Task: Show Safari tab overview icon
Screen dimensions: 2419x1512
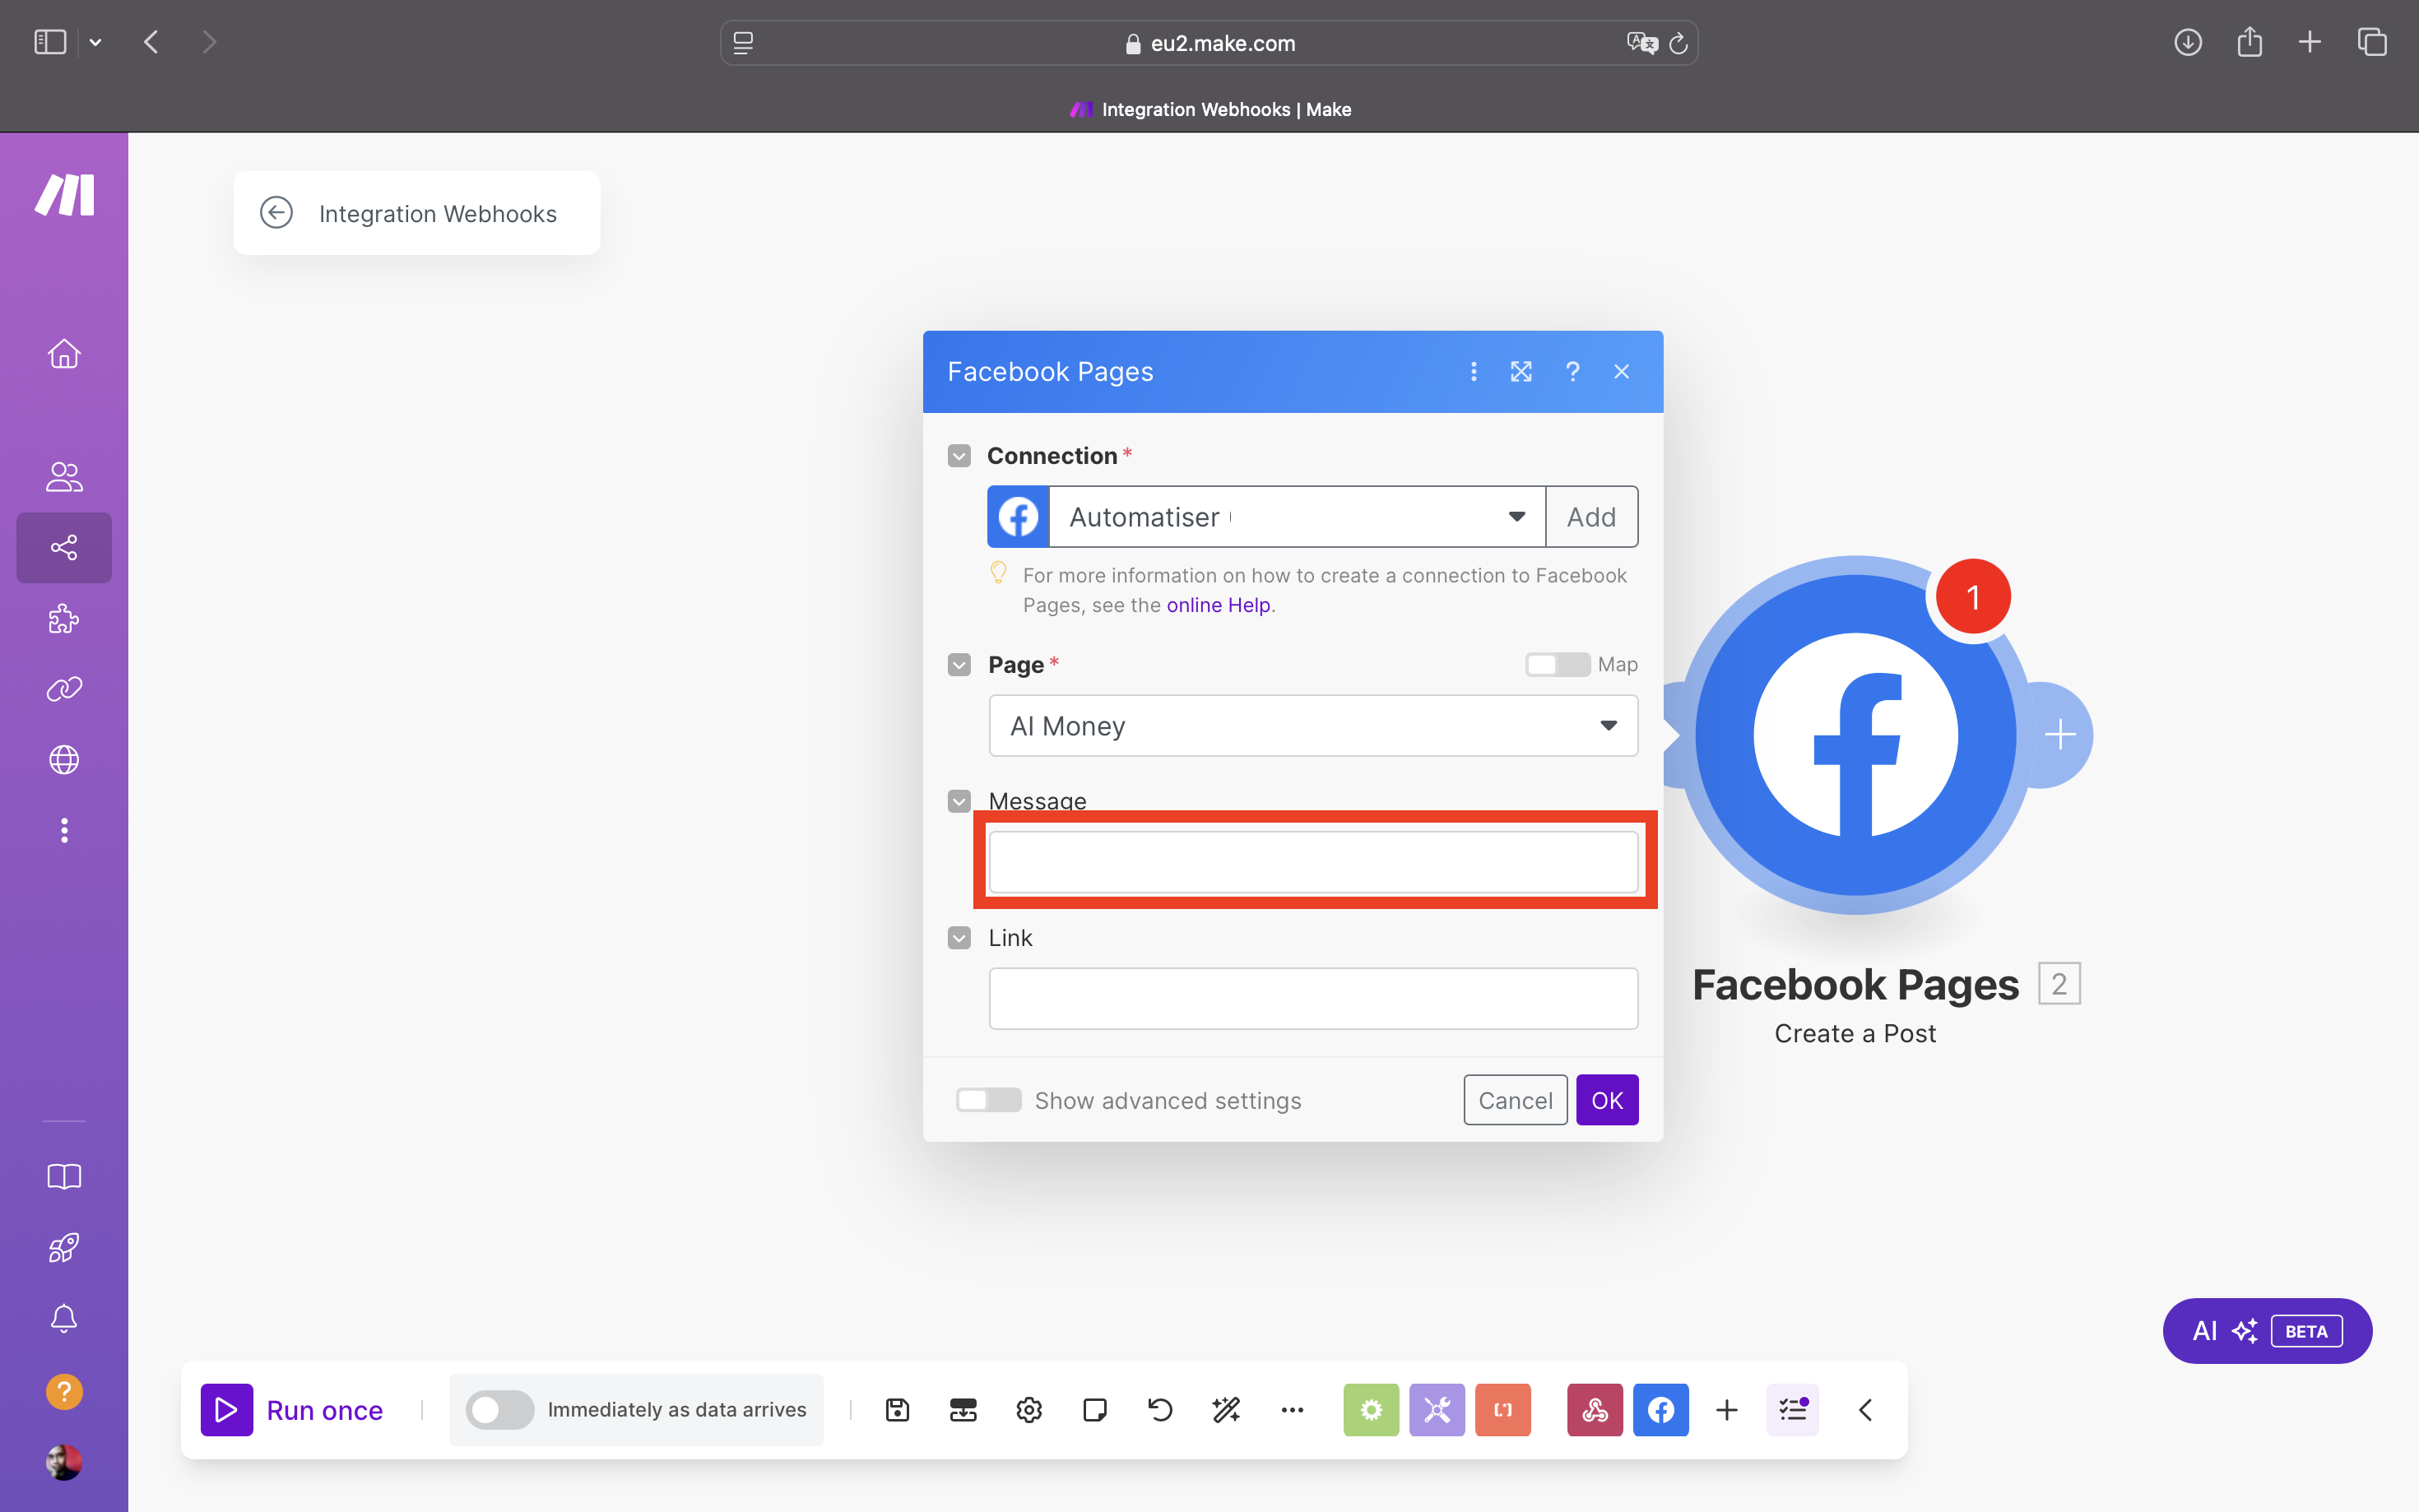Action: pyautogui.click(x=2372, y=42)
